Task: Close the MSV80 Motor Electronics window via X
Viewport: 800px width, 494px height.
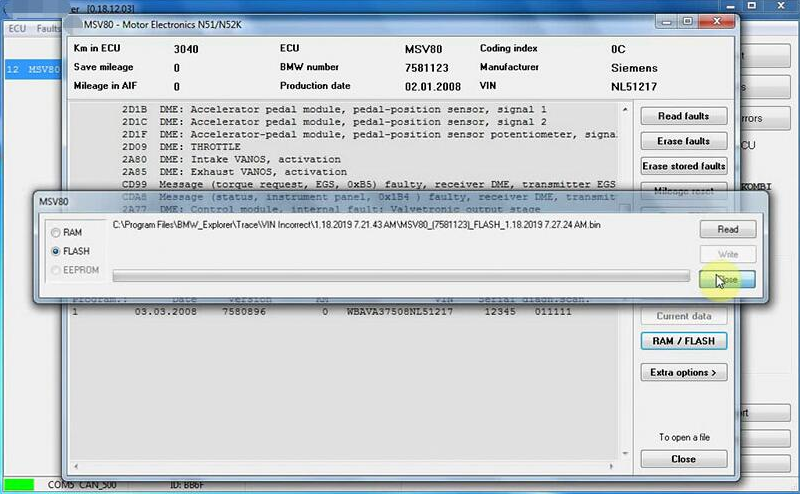Action: [x=717, y=21]
